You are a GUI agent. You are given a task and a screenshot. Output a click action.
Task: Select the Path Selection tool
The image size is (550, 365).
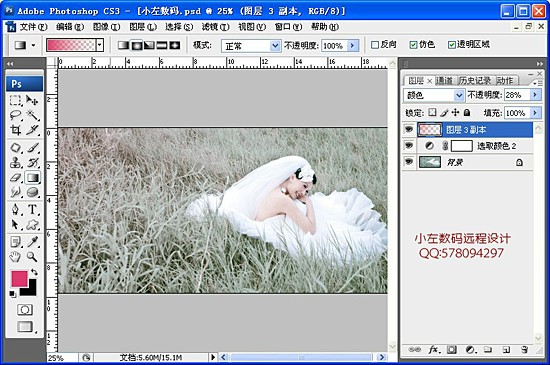15,224
